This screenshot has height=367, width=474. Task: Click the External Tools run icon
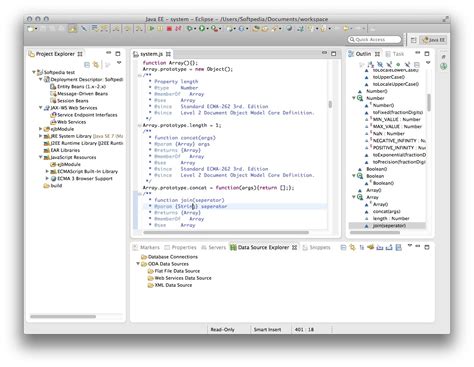[214, 29]
